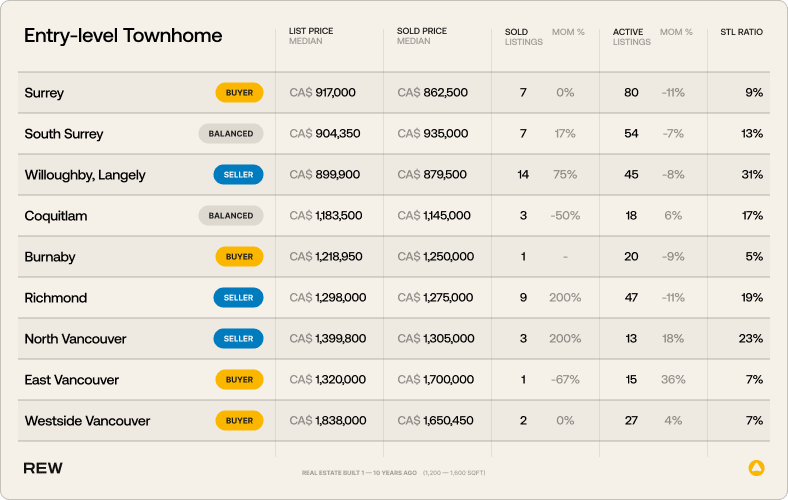Click Willoughby's '31%' STL ratio
The height and width of the screenshot is (500, 788).
coord(752,174)
